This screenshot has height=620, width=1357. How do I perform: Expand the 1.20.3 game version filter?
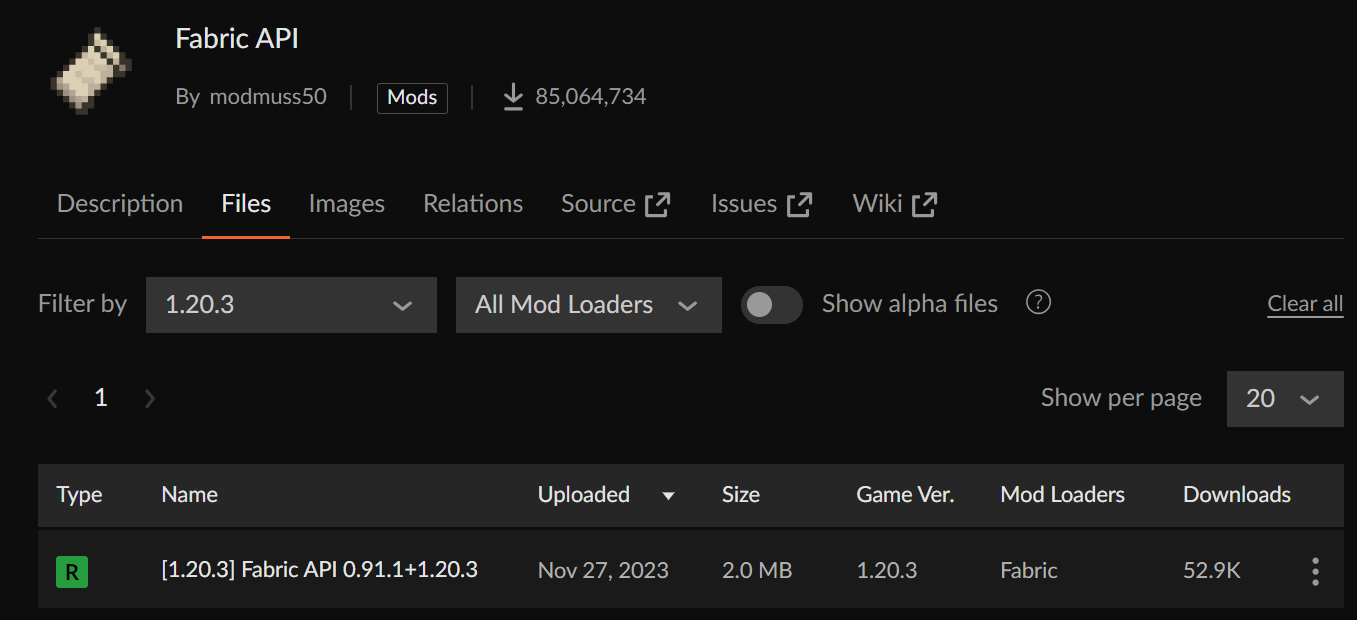click(290, 305)
